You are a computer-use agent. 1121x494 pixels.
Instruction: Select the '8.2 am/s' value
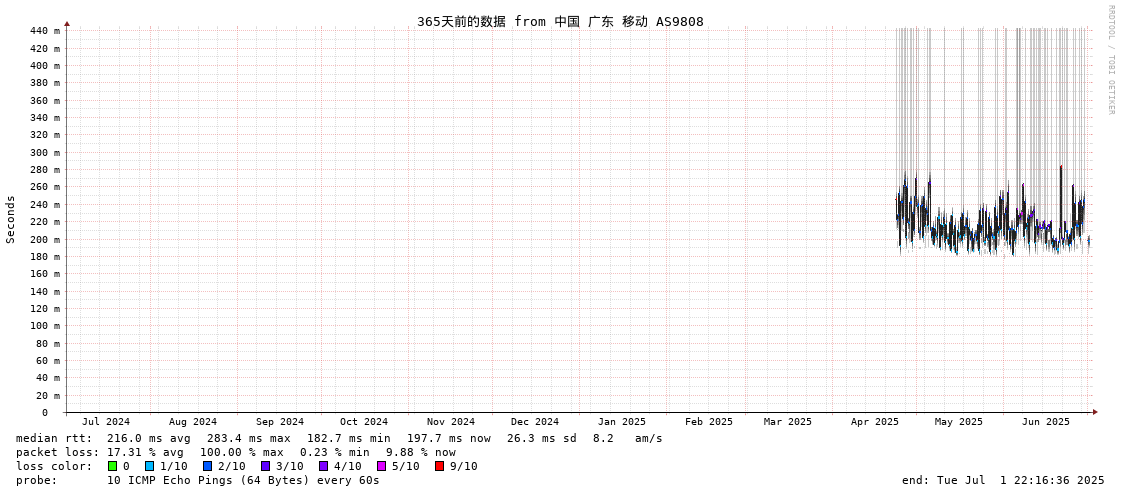pyautogui.click(x=628, y=438)
